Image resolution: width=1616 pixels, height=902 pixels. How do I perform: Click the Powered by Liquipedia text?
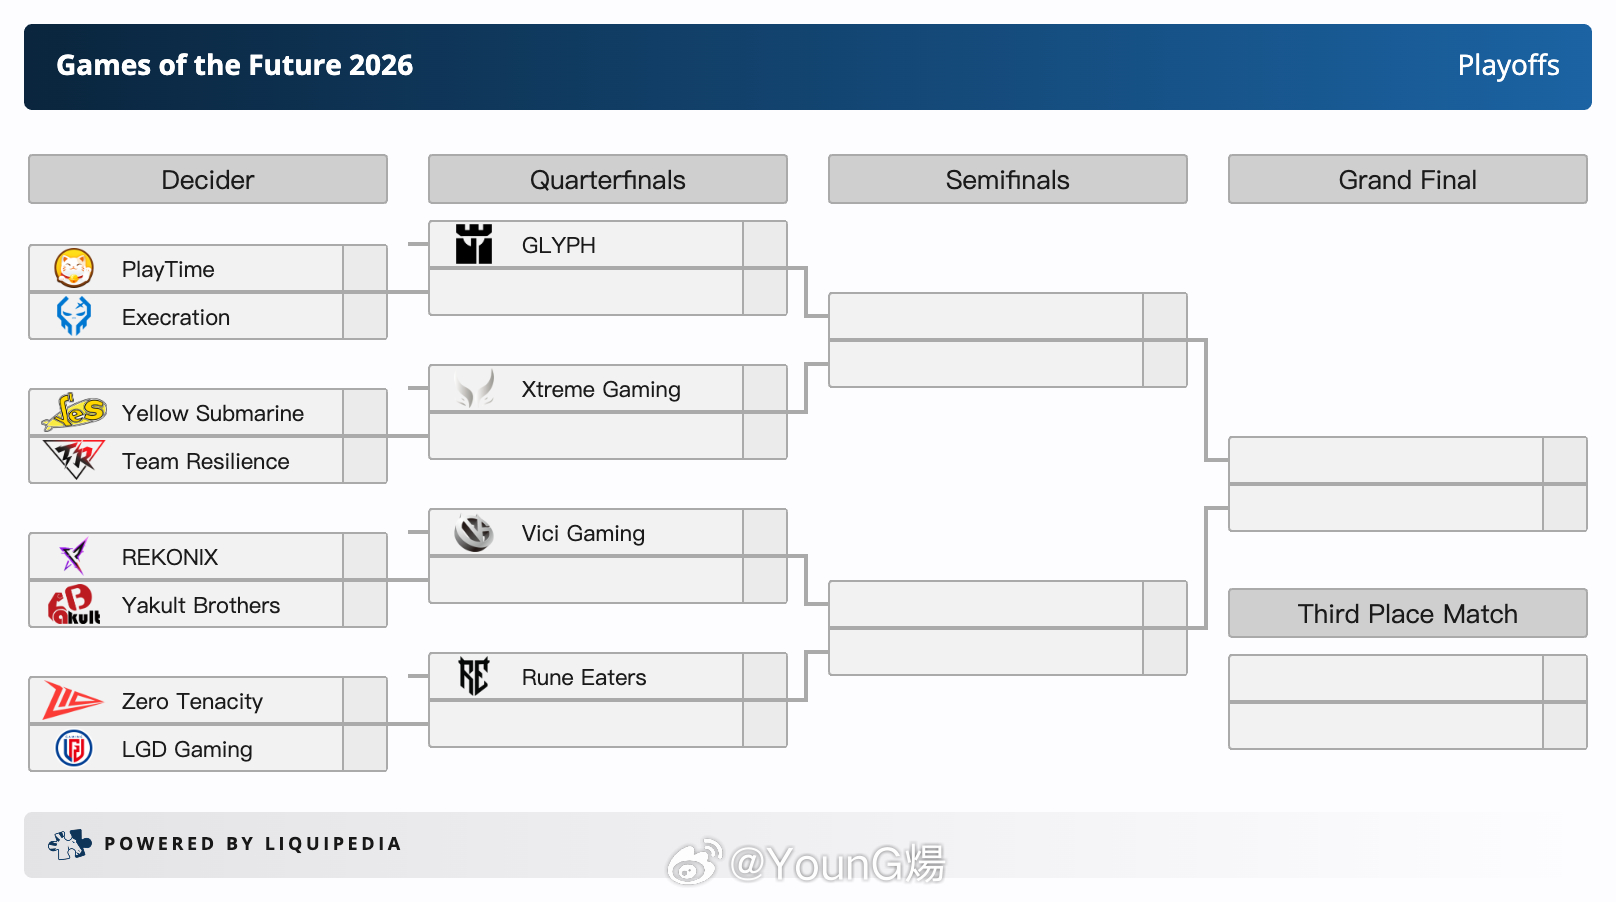pyautogui.click(x=253, y=844)
